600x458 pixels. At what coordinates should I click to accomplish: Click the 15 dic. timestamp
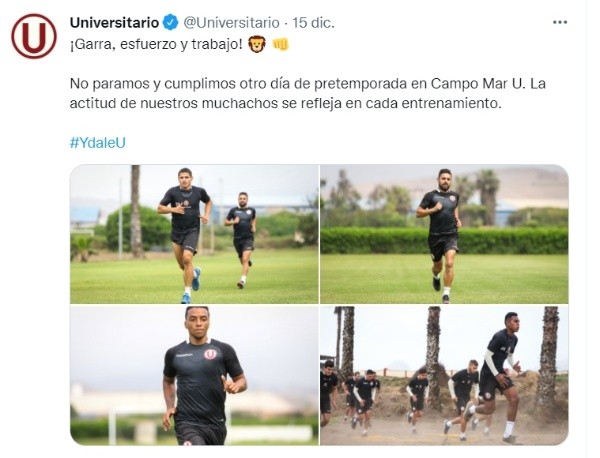coord(313,23)
